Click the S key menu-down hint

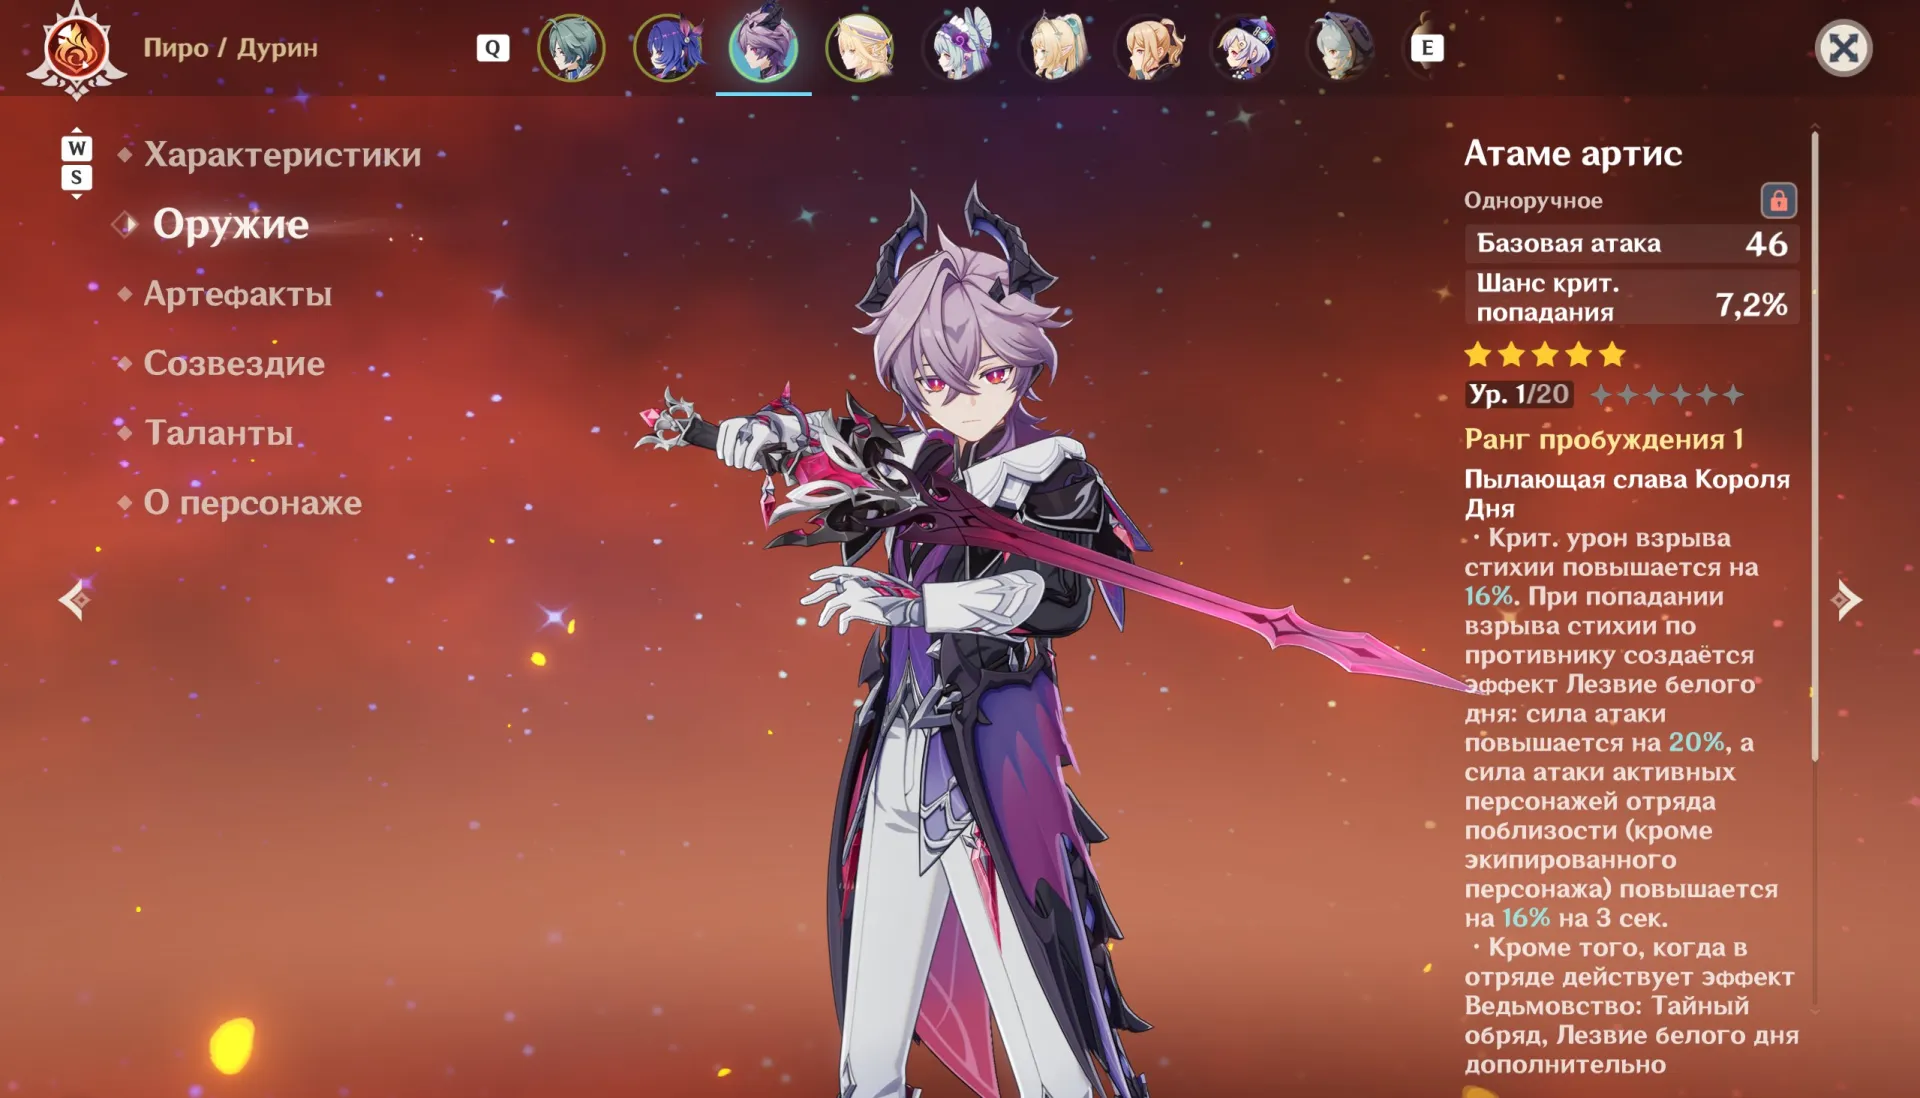77,177
